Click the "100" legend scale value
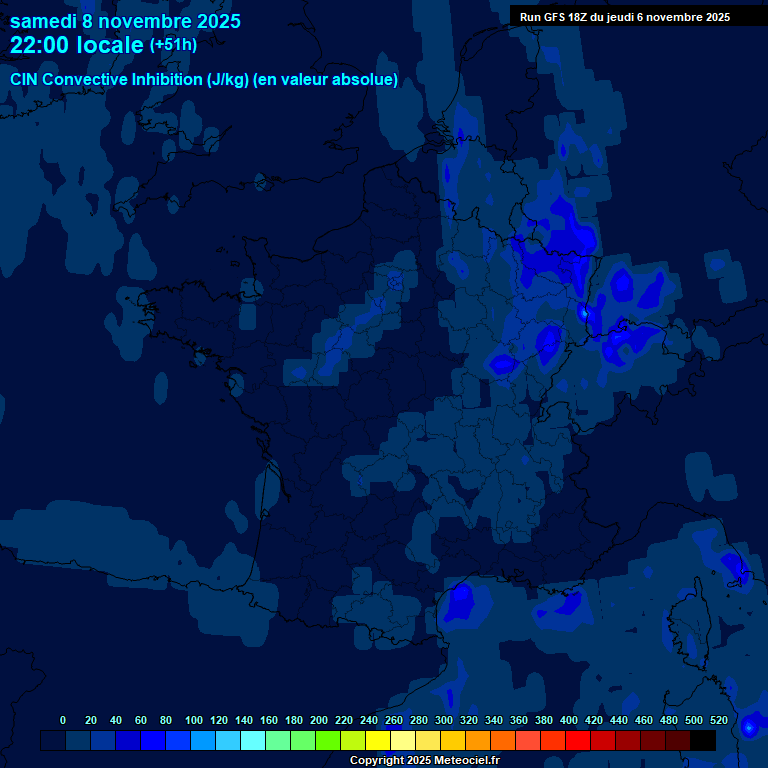 pos(194,720)
